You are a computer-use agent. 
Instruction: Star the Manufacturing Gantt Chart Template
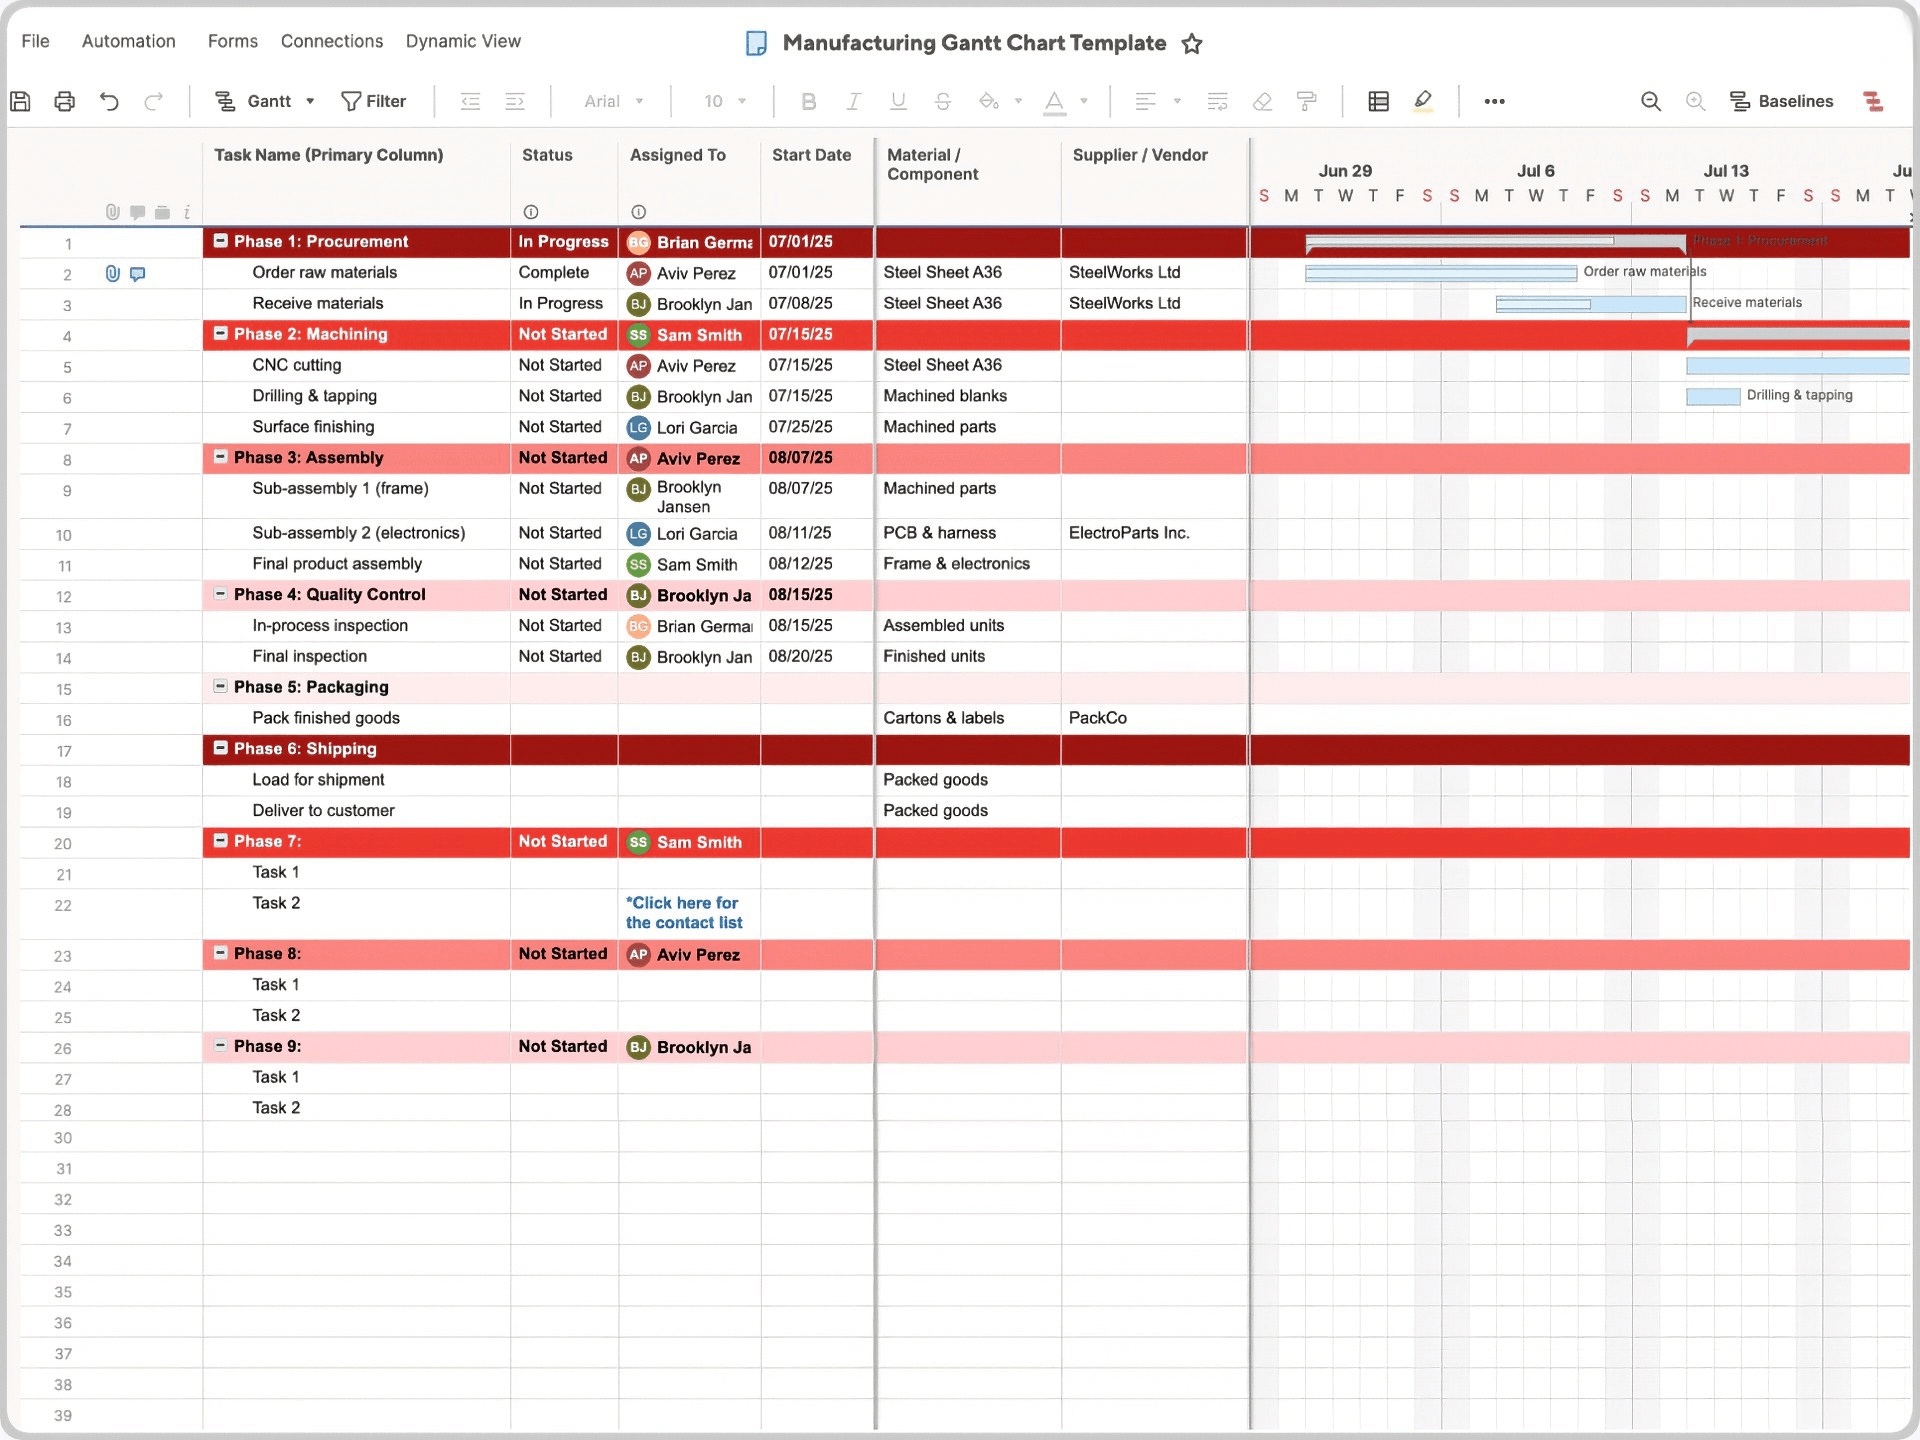tap(1191, 43)
